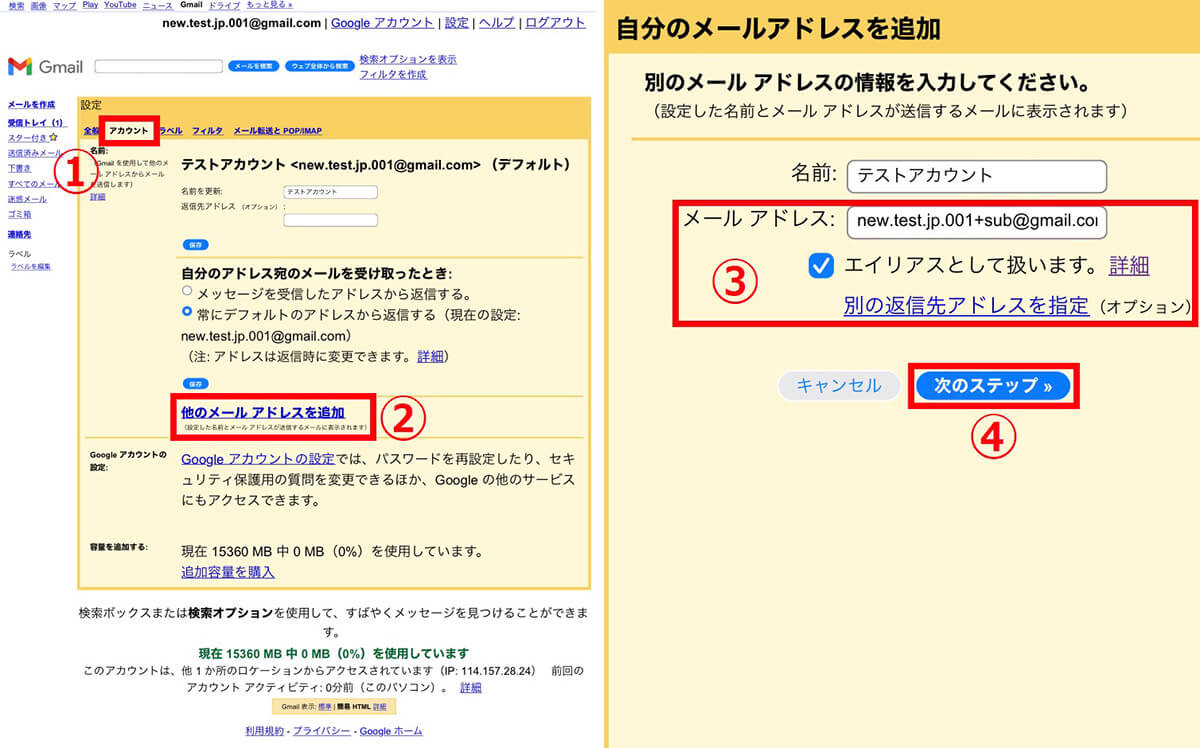
Task: Click the キャンセル button
Action: 839,385
